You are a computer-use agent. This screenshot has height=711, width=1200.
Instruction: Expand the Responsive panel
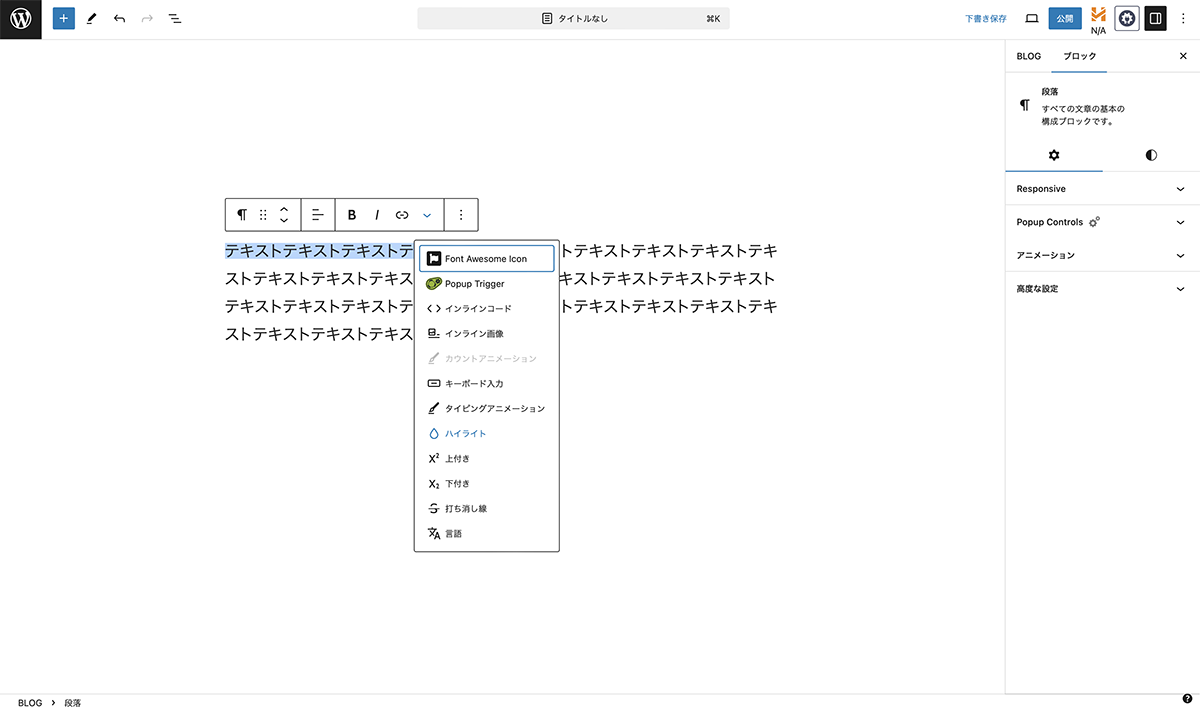coord(1102,189)
